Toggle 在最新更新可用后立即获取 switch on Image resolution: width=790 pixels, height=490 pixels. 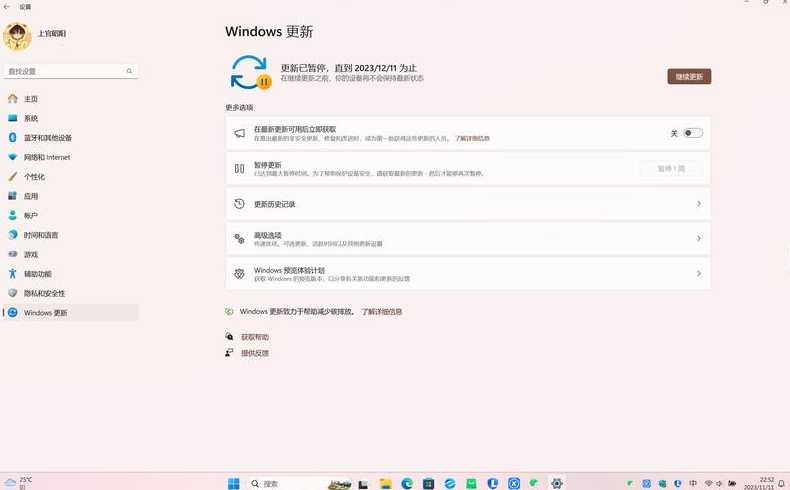[x=693, y=133]
